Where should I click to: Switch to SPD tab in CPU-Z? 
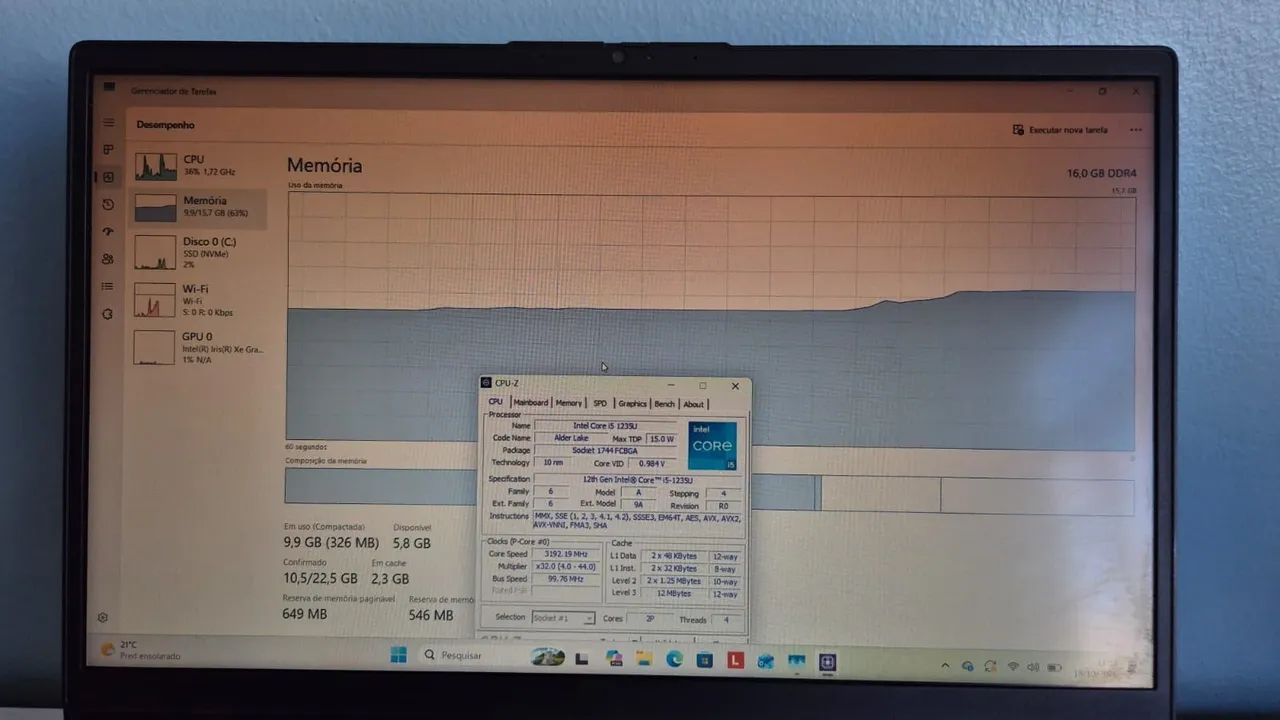tap(600, 403)
